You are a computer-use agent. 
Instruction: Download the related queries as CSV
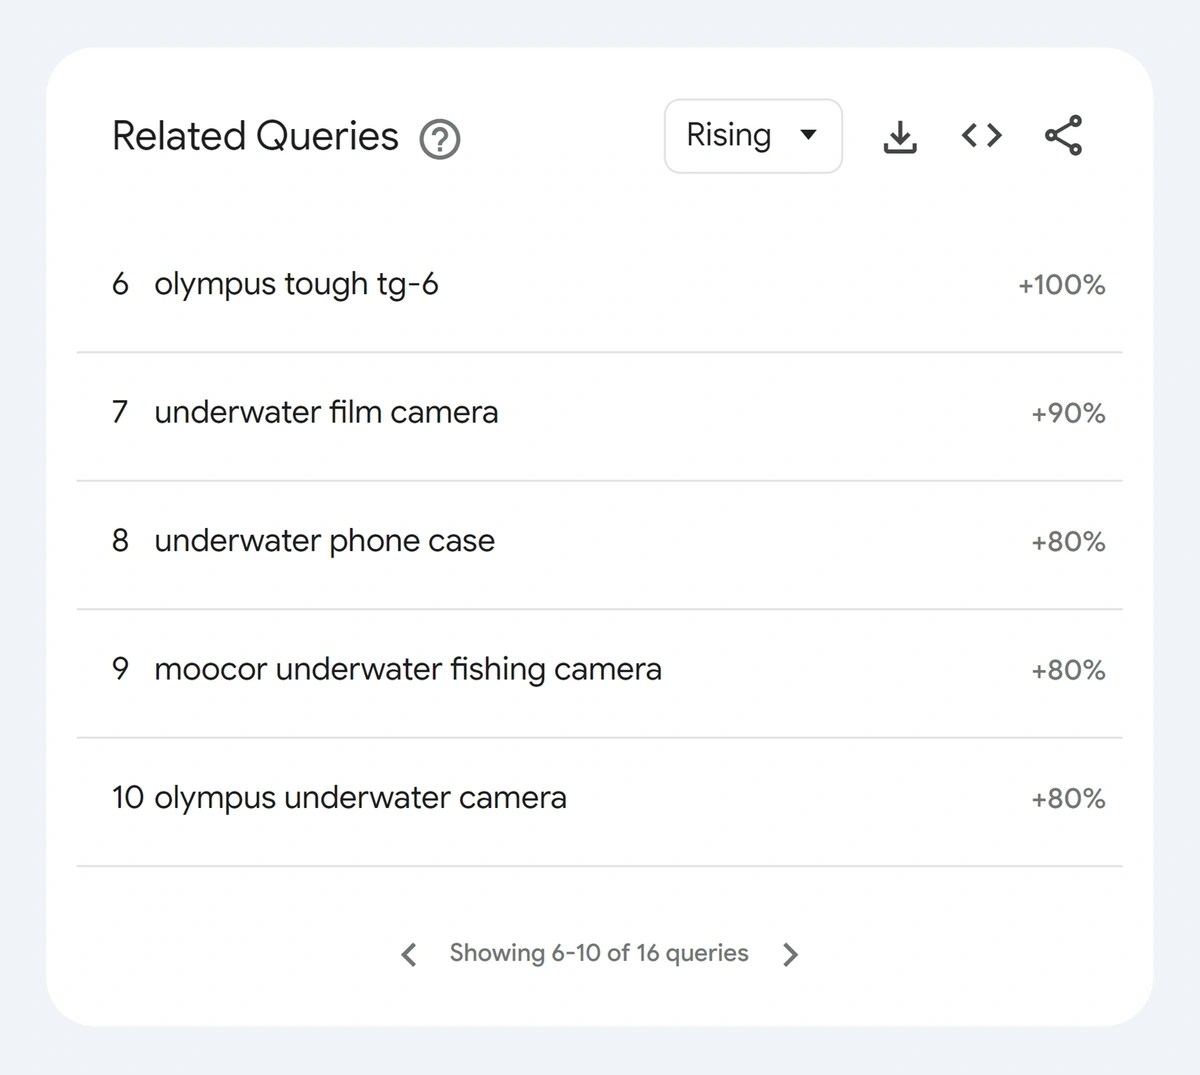(900, 137)
